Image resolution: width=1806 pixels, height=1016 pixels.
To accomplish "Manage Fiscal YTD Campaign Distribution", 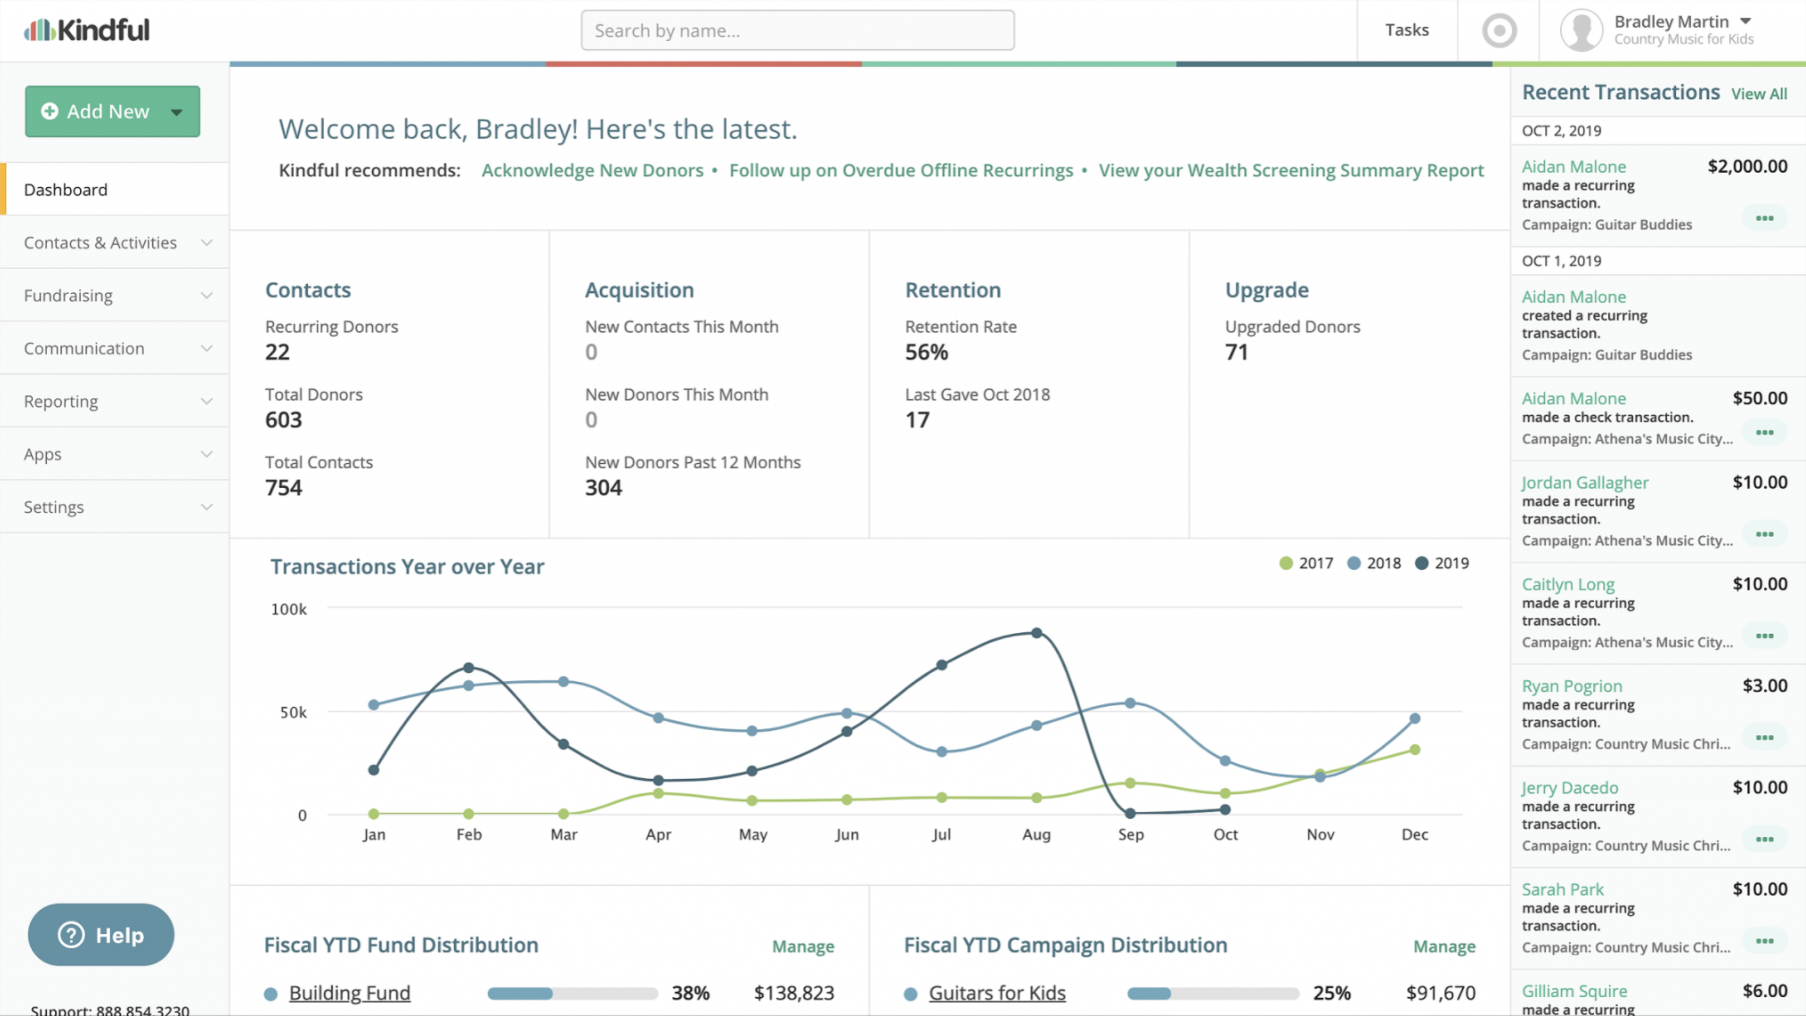I will pyautogui.click(x=1444, y=946).
